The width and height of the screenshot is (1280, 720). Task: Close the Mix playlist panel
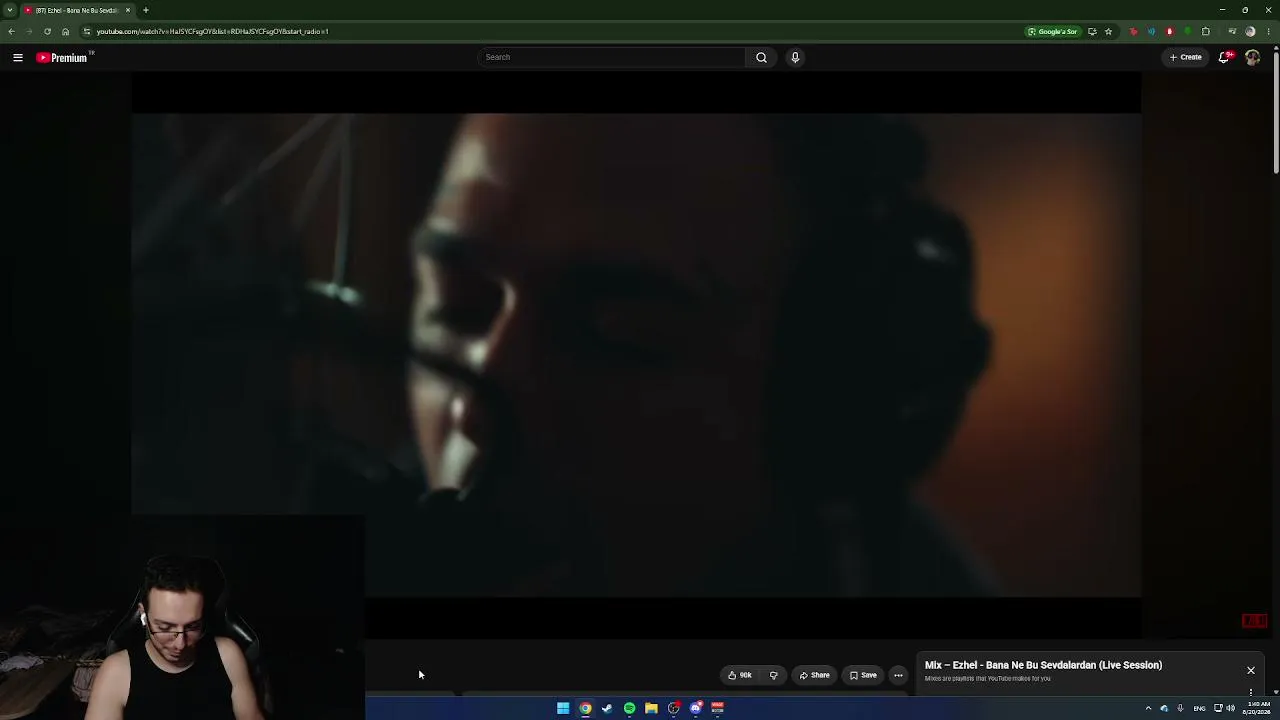coord(1251,670)
